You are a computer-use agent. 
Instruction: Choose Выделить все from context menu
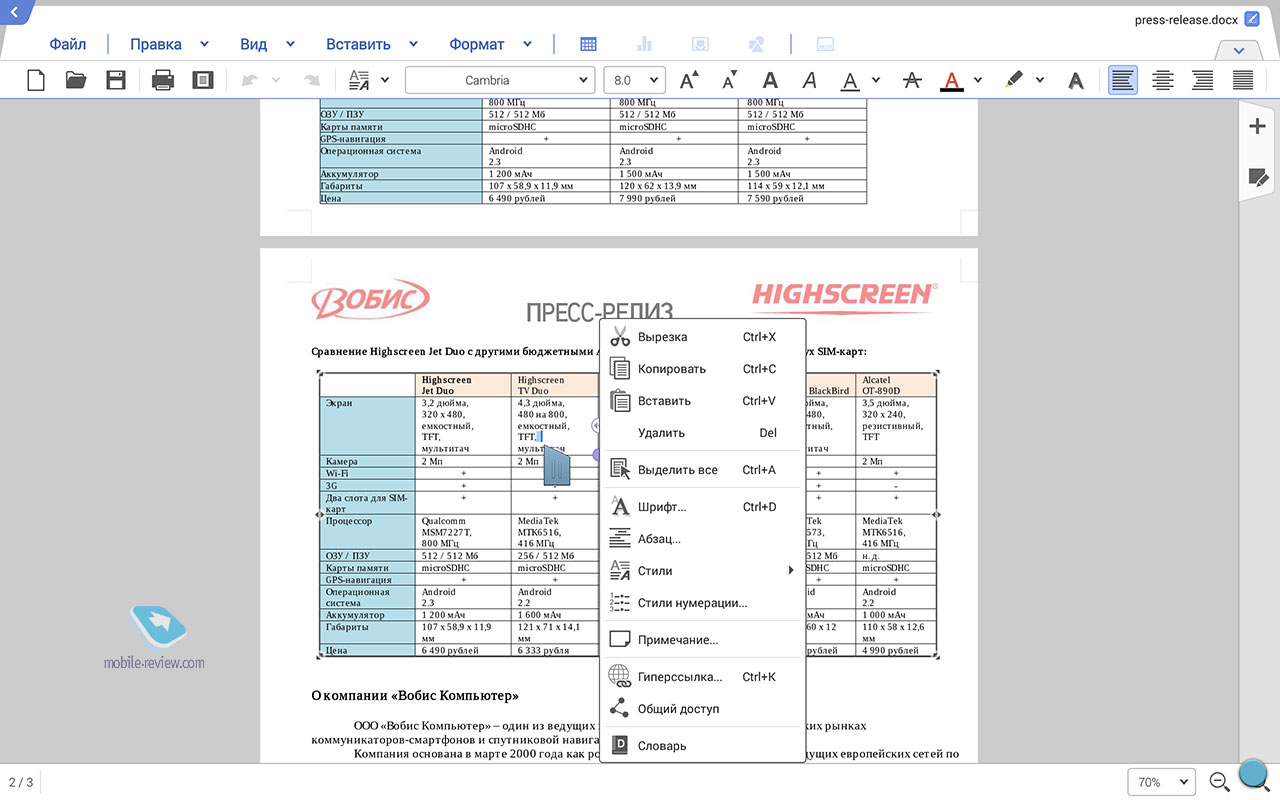[702, 470]
